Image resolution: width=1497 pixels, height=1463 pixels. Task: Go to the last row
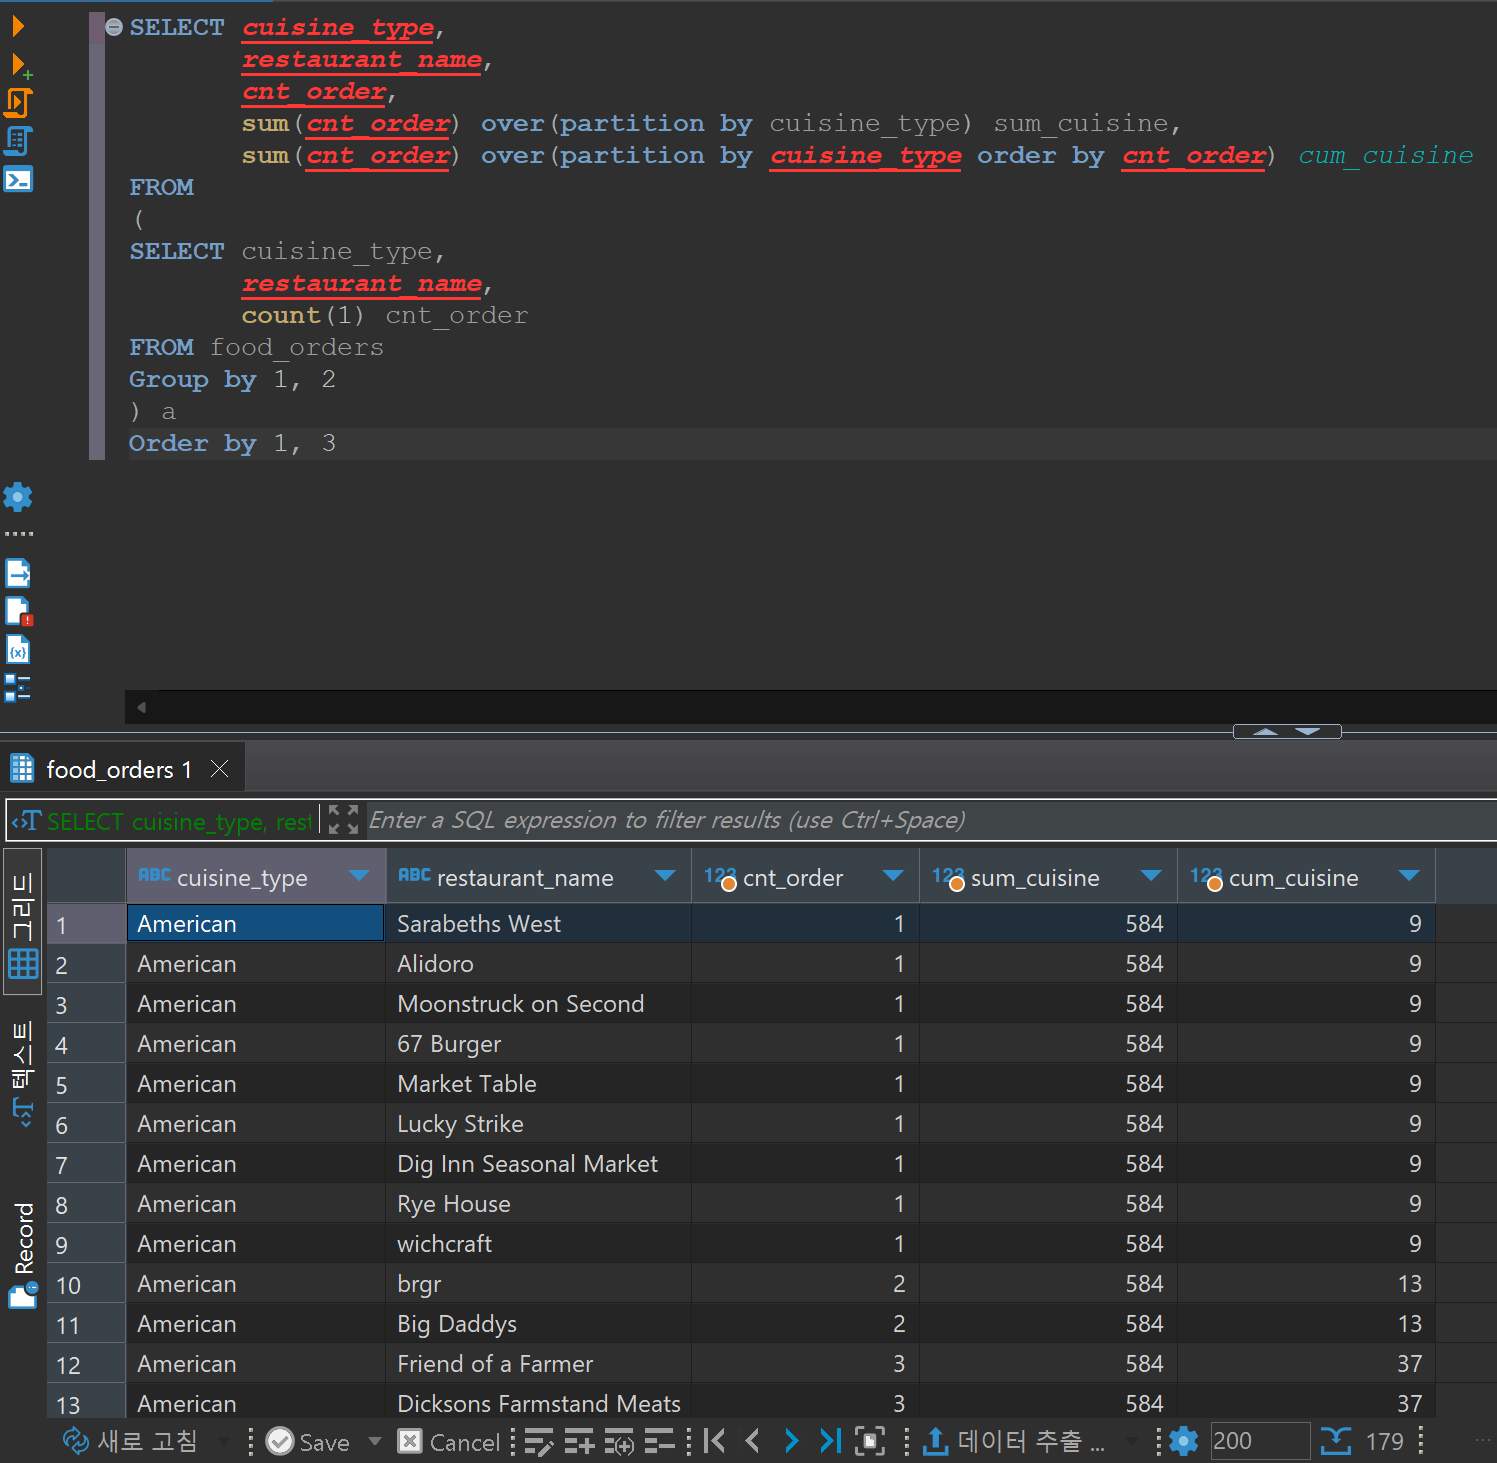[x=830, y=1441]
